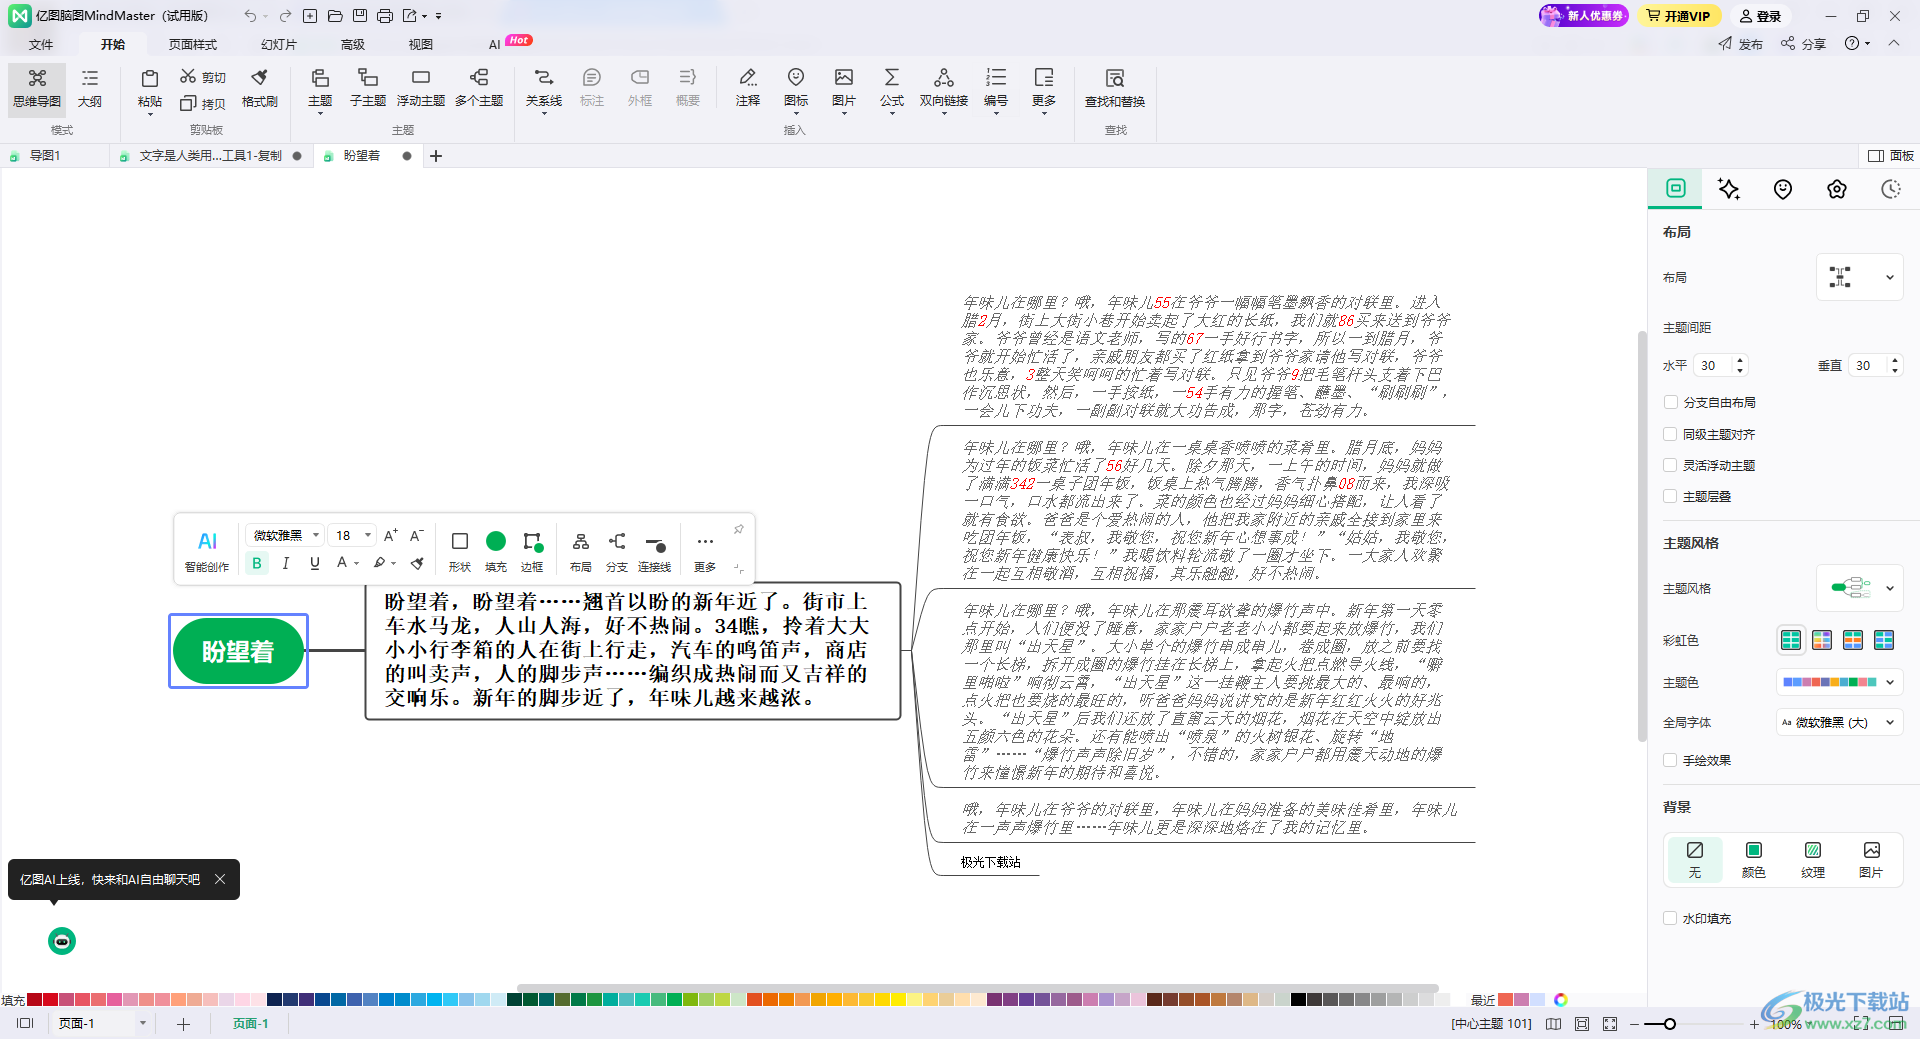Insert a 子主题 subtopic

368,88
